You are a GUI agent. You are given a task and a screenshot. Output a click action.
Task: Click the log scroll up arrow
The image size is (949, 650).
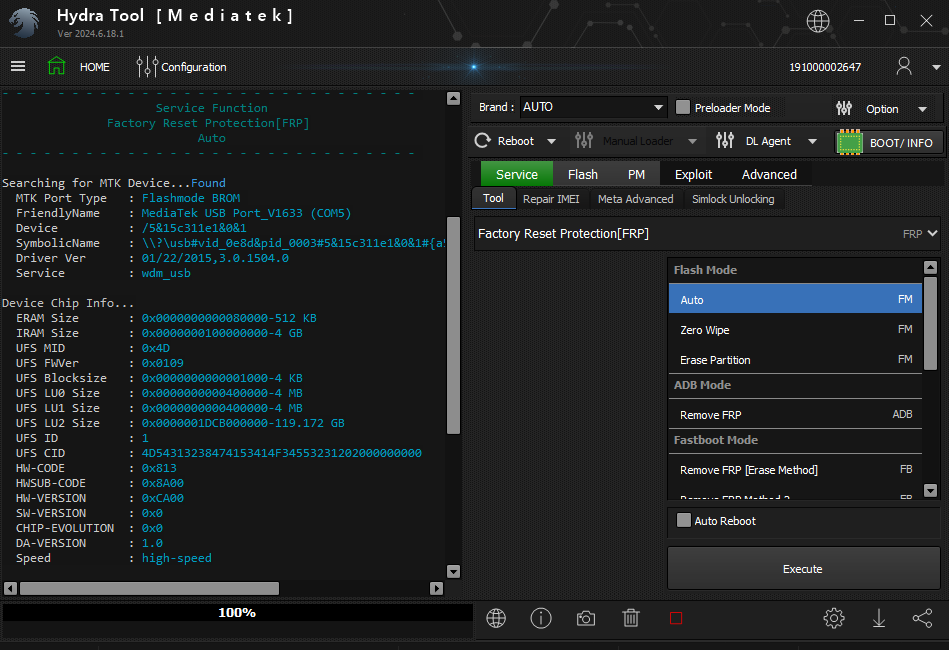[x=453, y=99]
